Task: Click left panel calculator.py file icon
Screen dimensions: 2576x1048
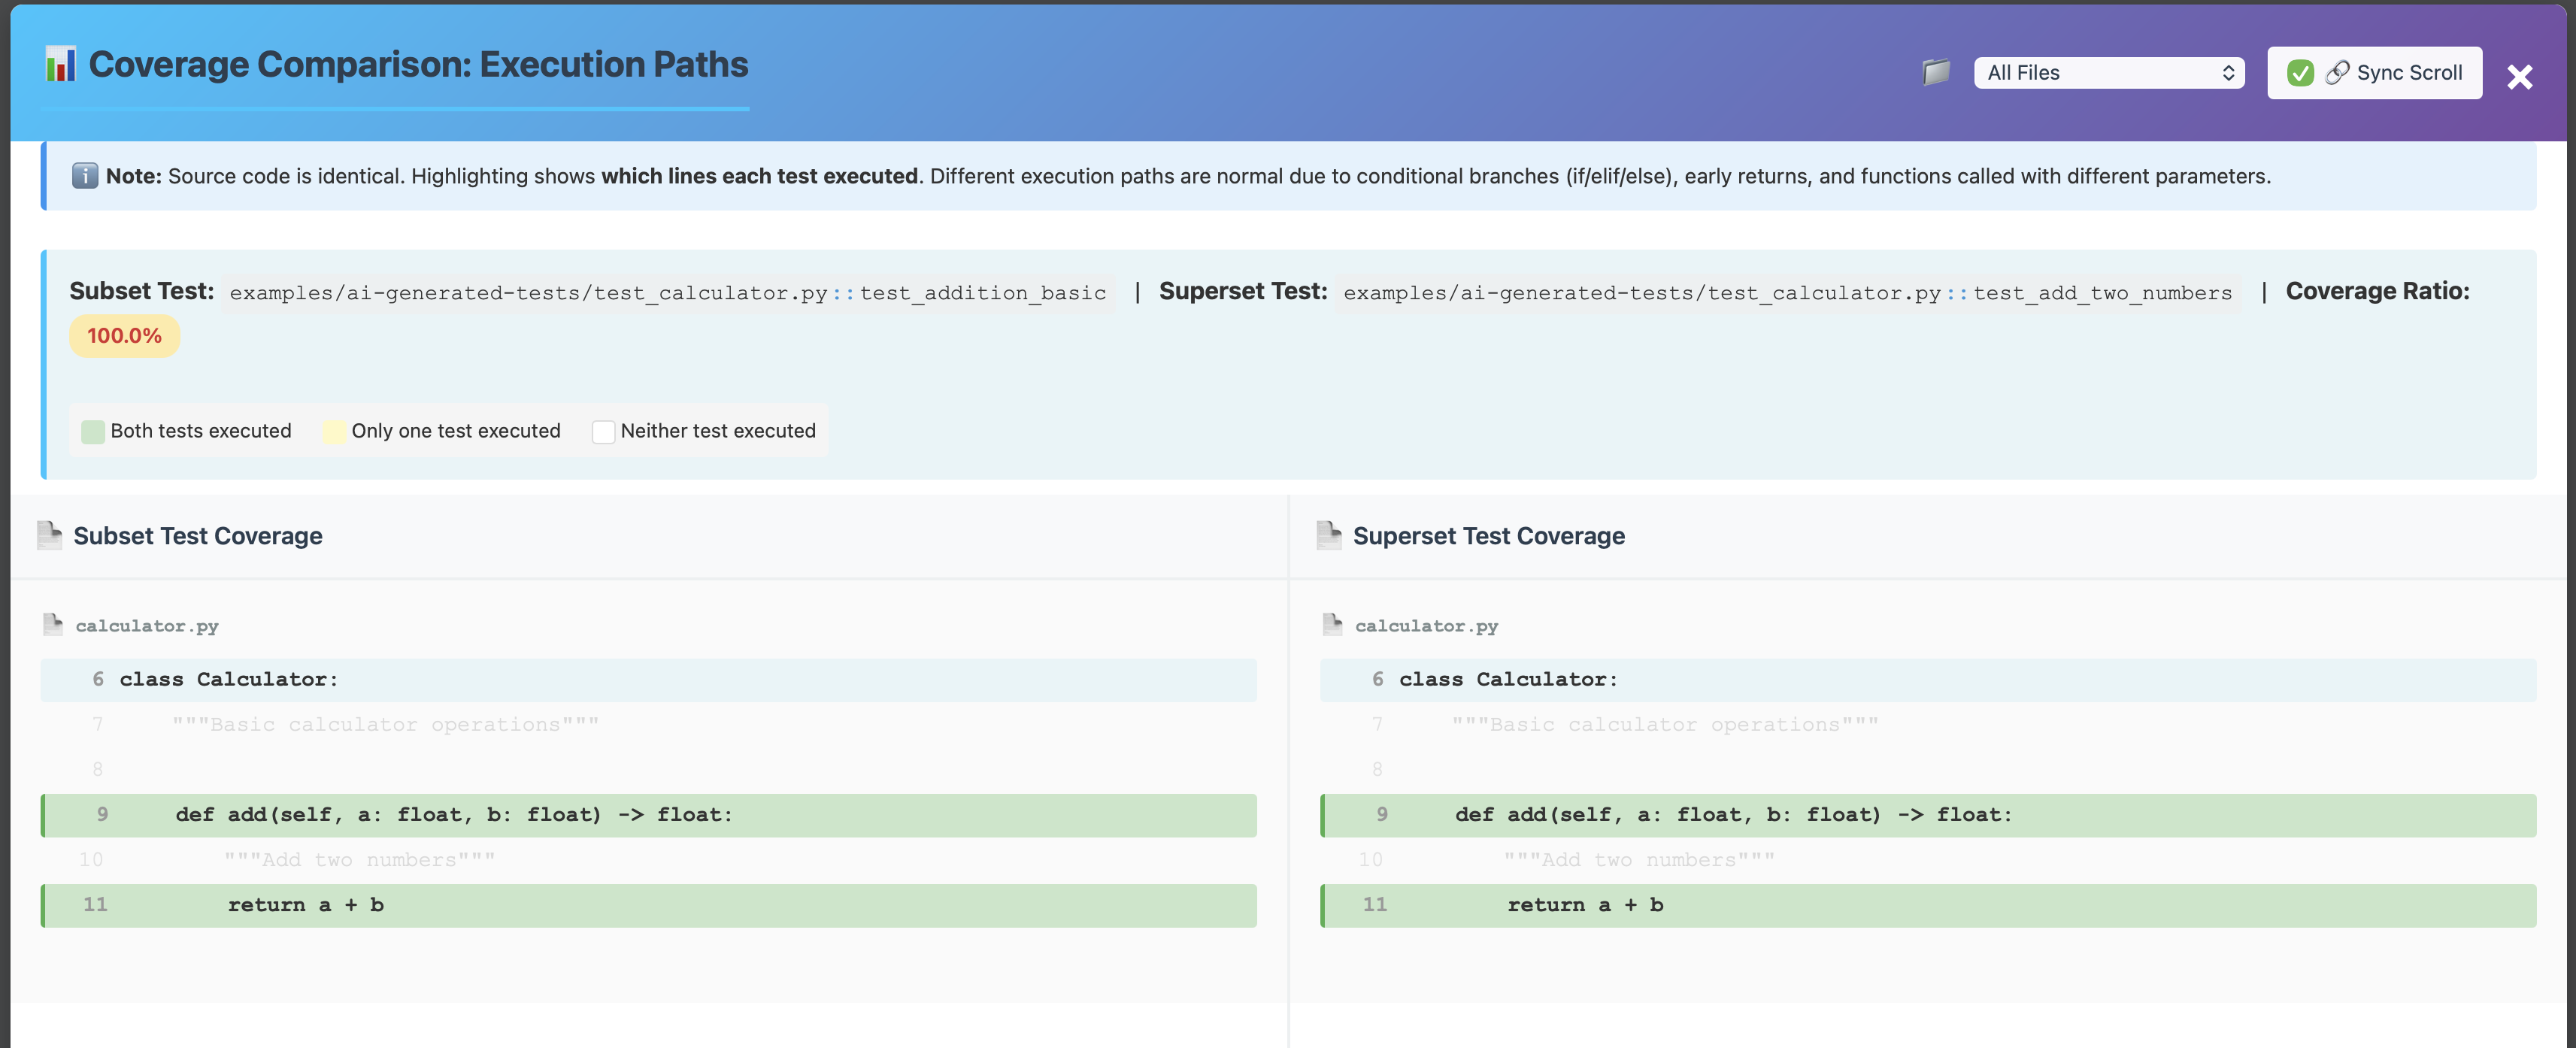Action: [53, 625]
